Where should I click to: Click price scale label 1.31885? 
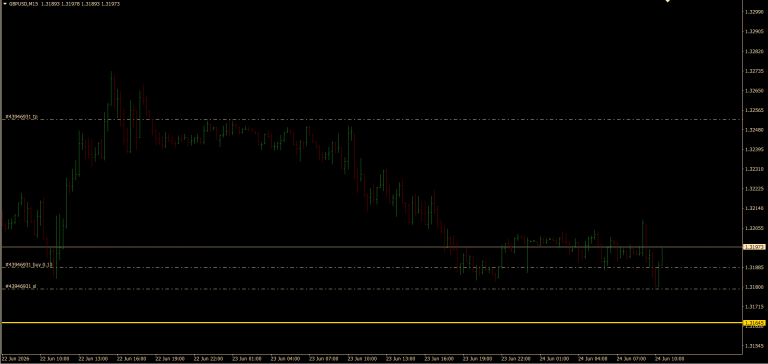click(754, 267)
